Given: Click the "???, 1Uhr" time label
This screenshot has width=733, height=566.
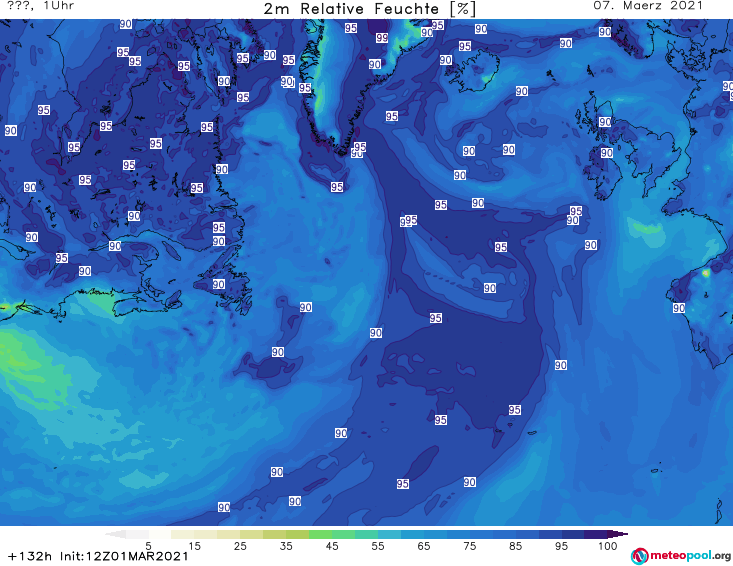Looking at the screenshot, I should [40, 6].
